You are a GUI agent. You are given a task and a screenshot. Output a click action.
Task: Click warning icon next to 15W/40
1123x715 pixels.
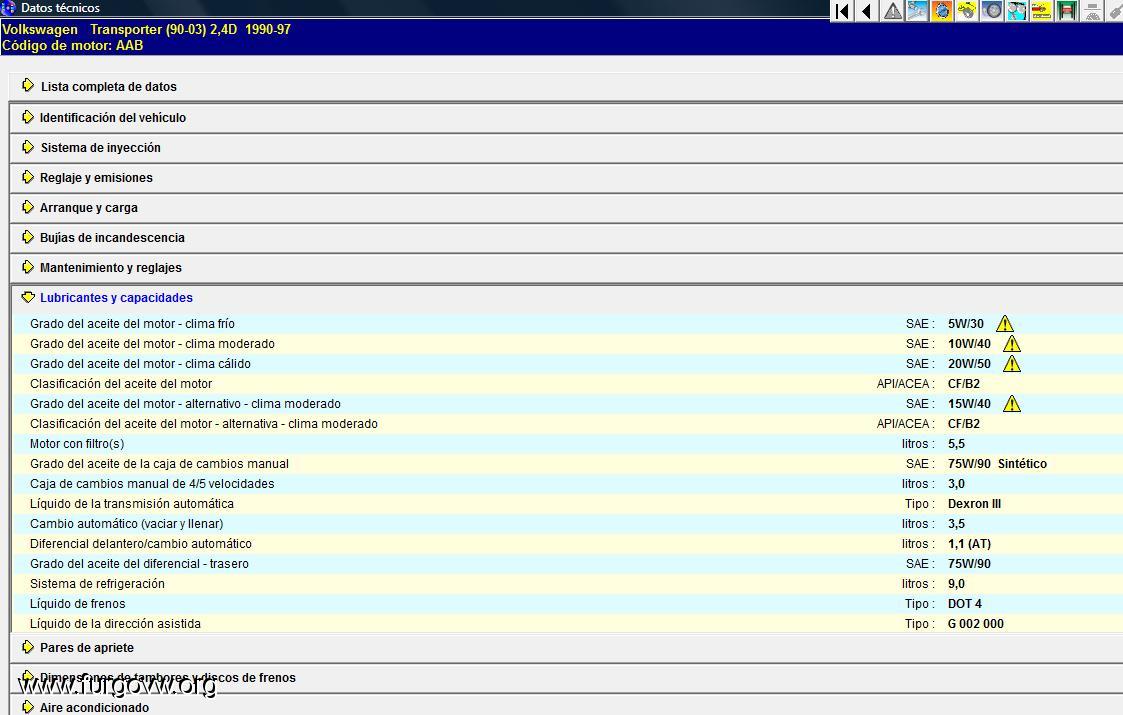pos(1011,403)
